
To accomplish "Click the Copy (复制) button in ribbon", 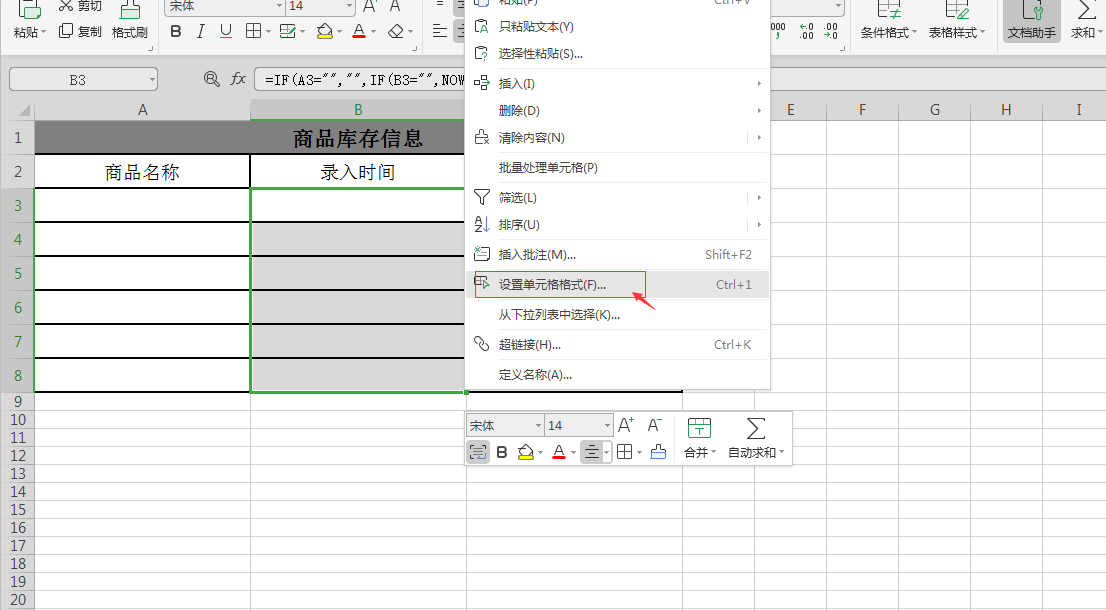I will [80, 32].
